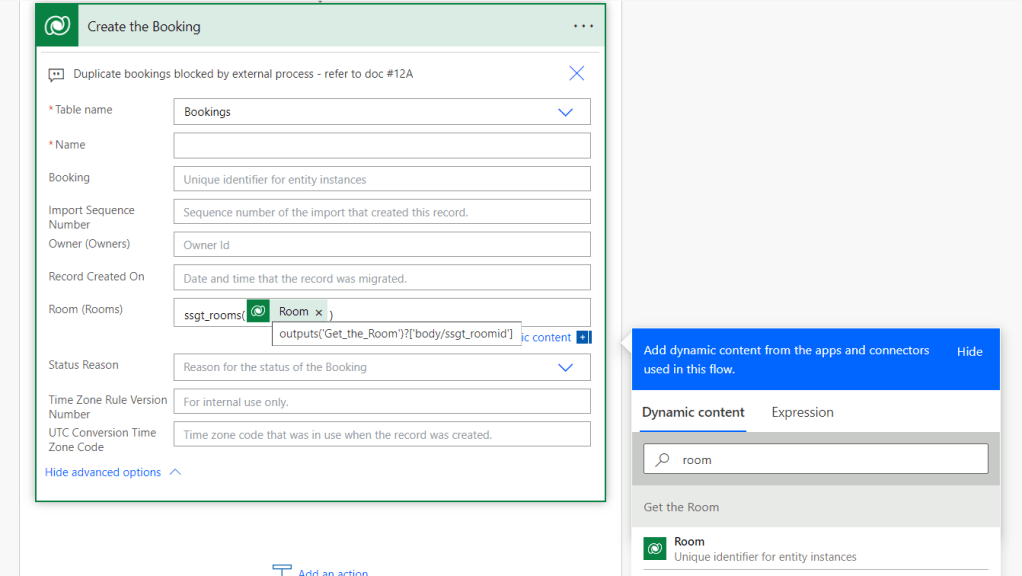
Task: Click into the Name input field
Action: (x=381, y=145)
